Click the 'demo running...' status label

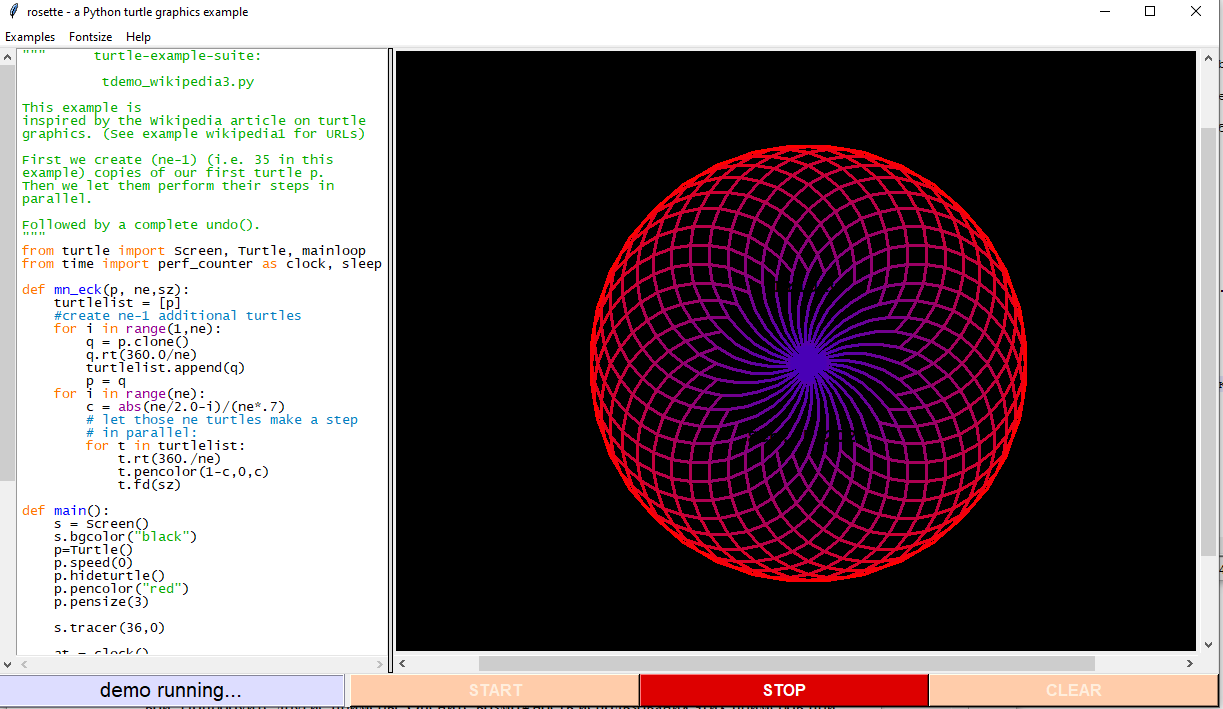171,690
